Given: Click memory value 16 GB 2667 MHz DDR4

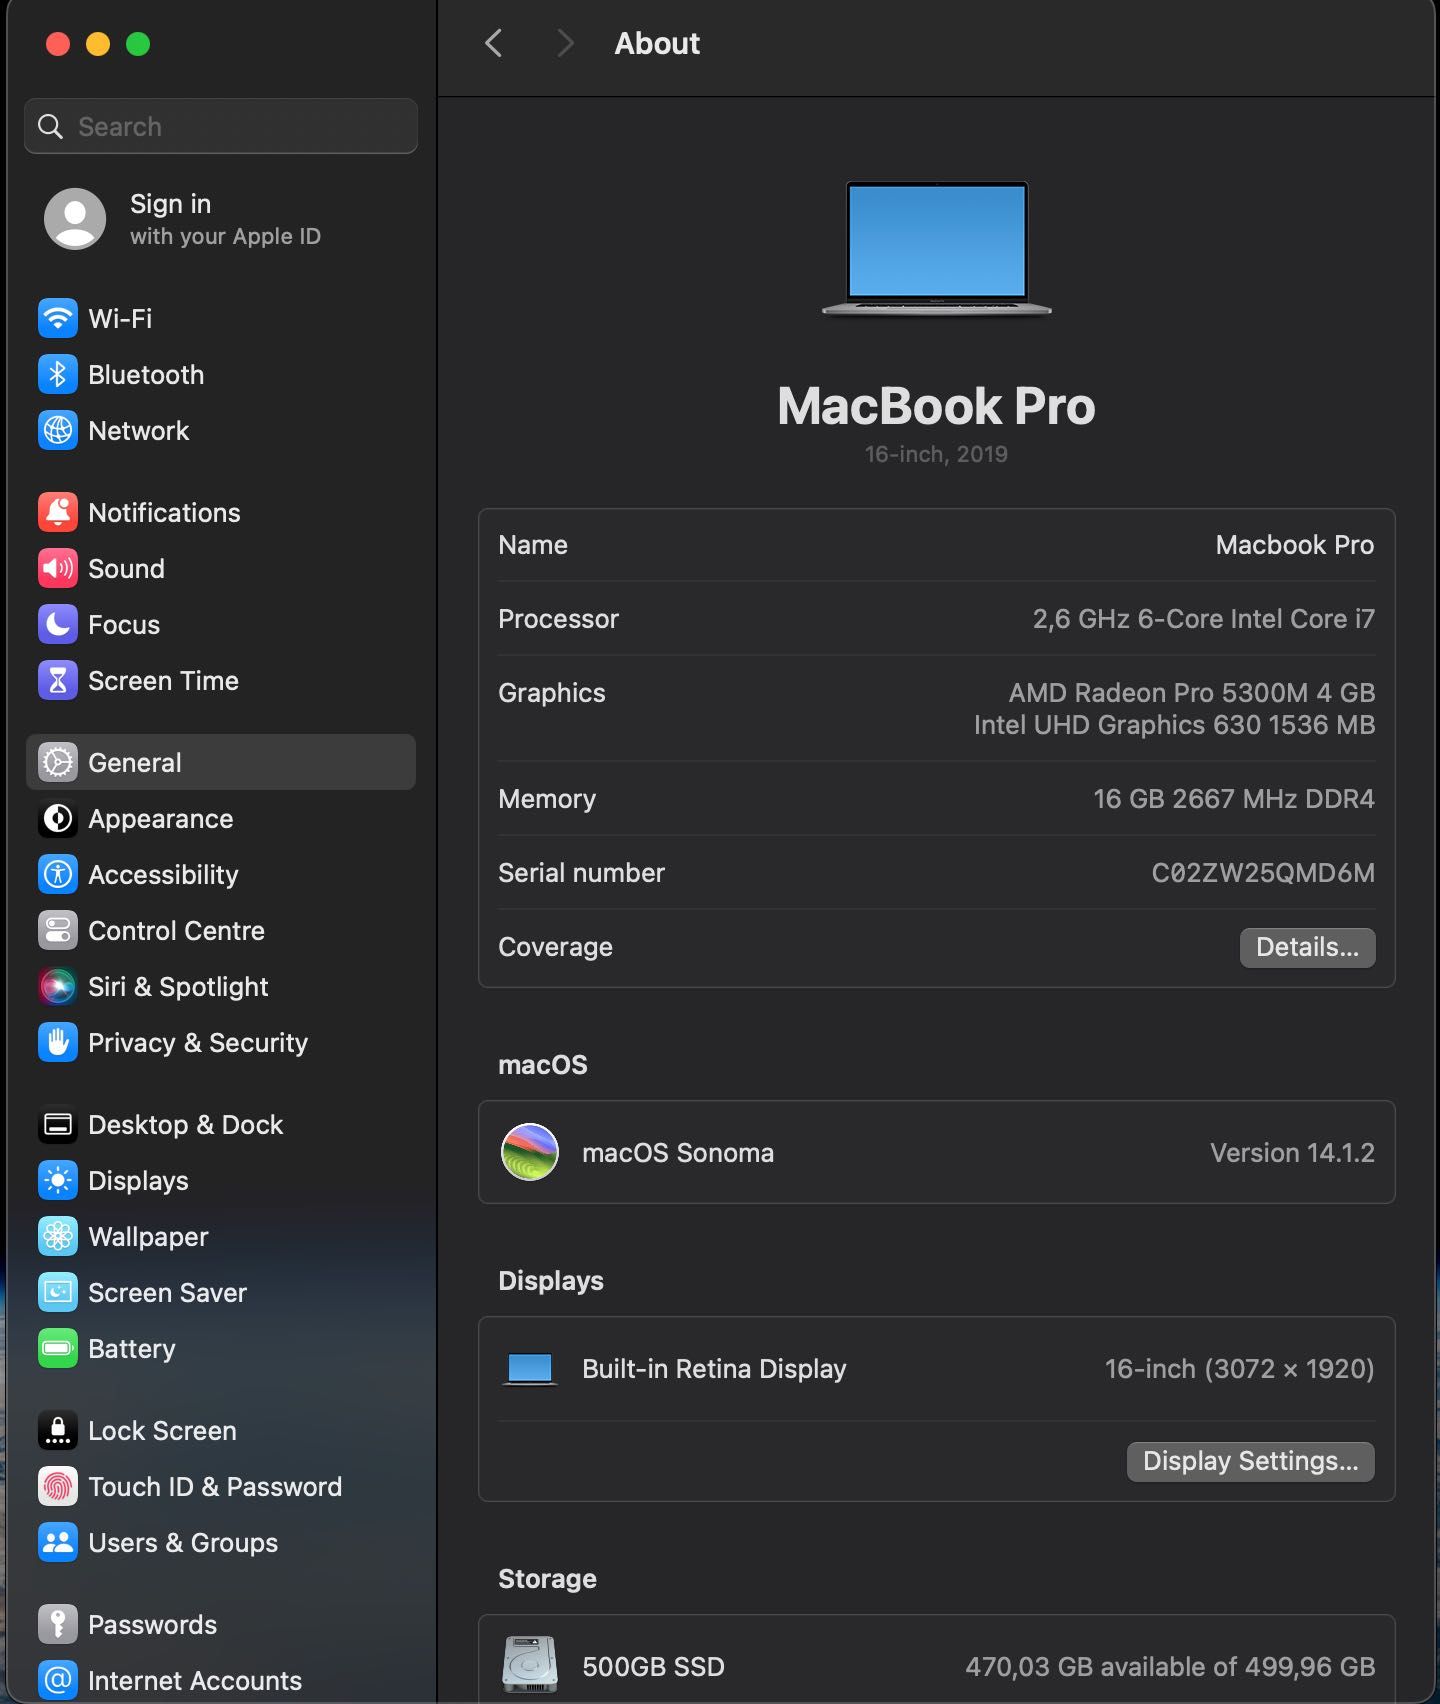Looking at the screenshot, I should click(1233, 799).
